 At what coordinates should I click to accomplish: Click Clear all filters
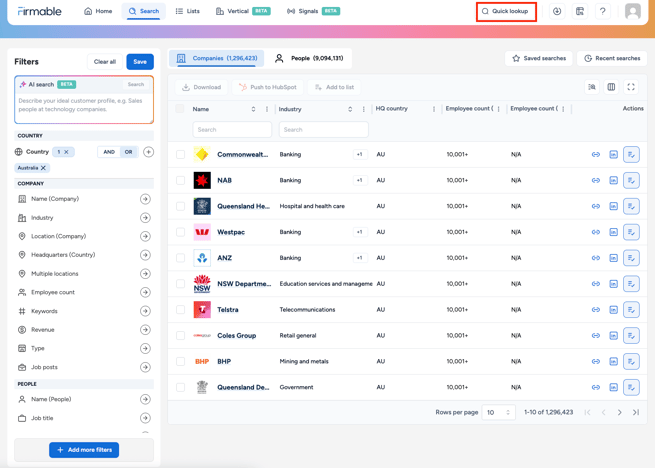click(x=104, y=62)
